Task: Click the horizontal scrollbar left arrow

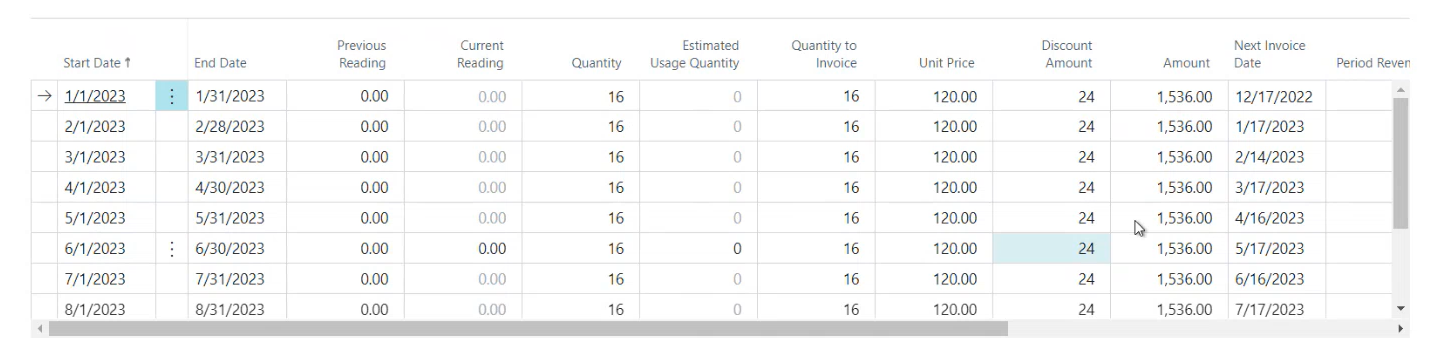Action: pyautogui.click(x=40, y=328)
